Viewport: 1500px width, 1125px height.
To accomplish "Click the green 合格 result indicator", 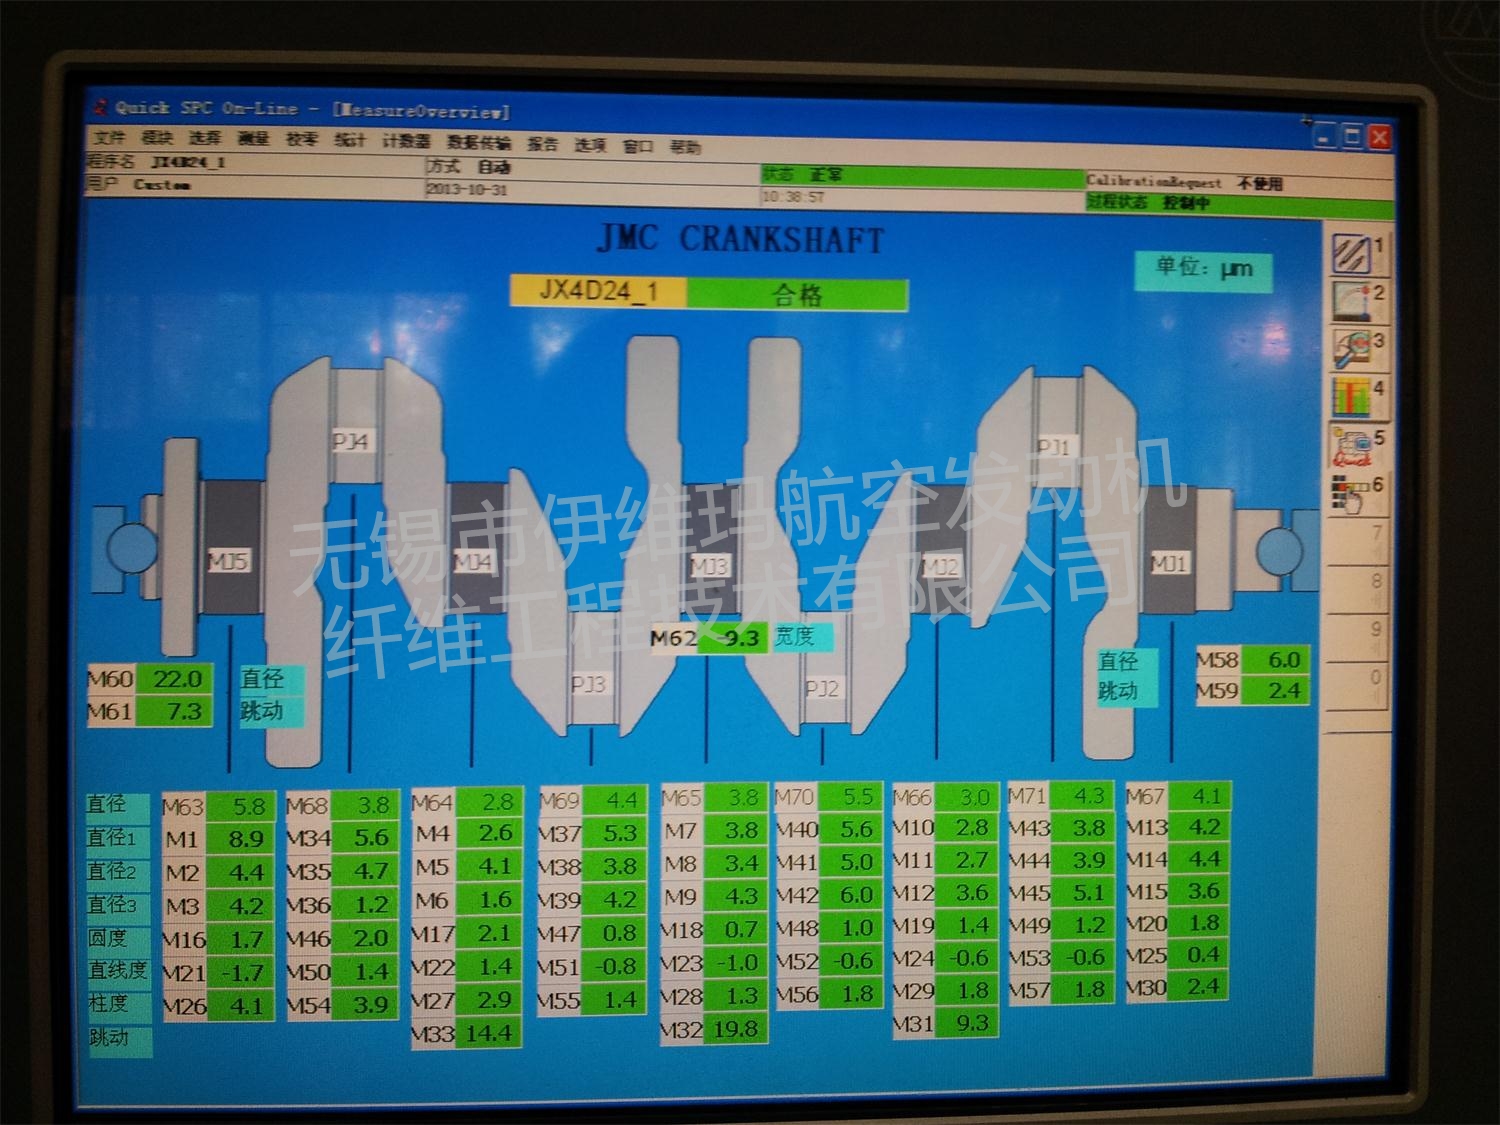I will pos(798,294).
